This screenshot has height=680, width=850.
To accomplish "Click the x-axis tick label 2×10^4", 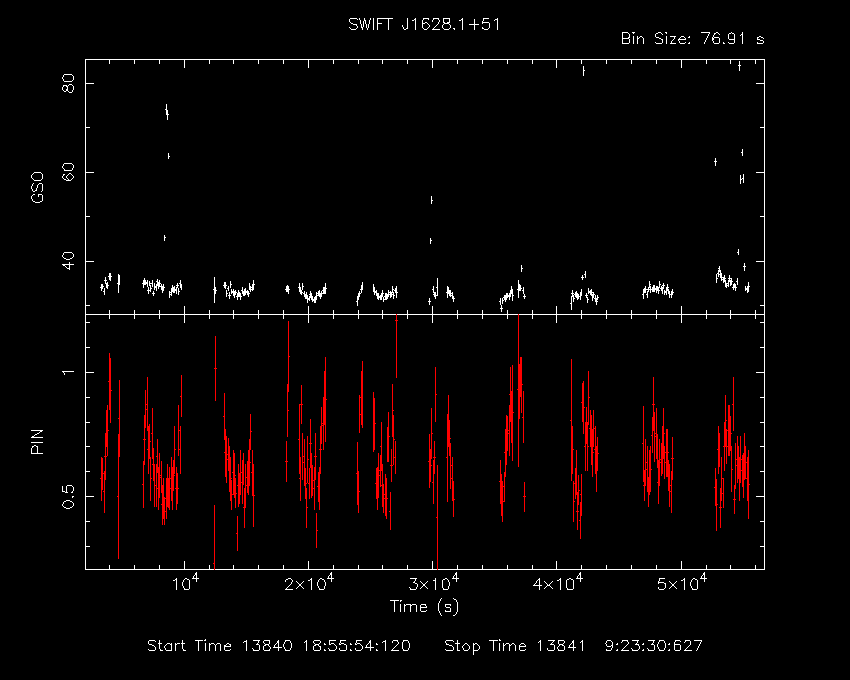I will 308,583.
